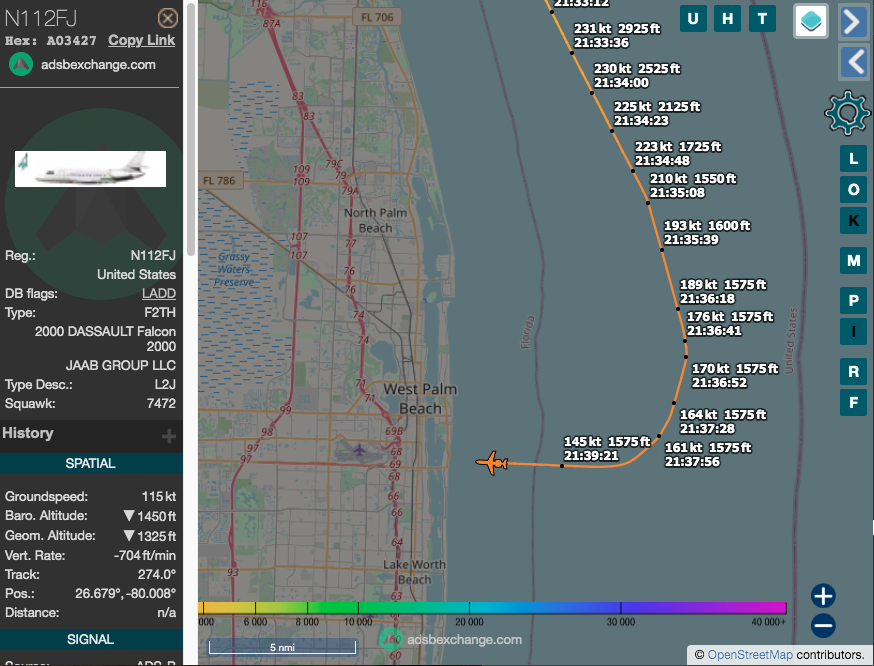
Task: Click the Type Desc. value L2J
Action: [165, 385]
